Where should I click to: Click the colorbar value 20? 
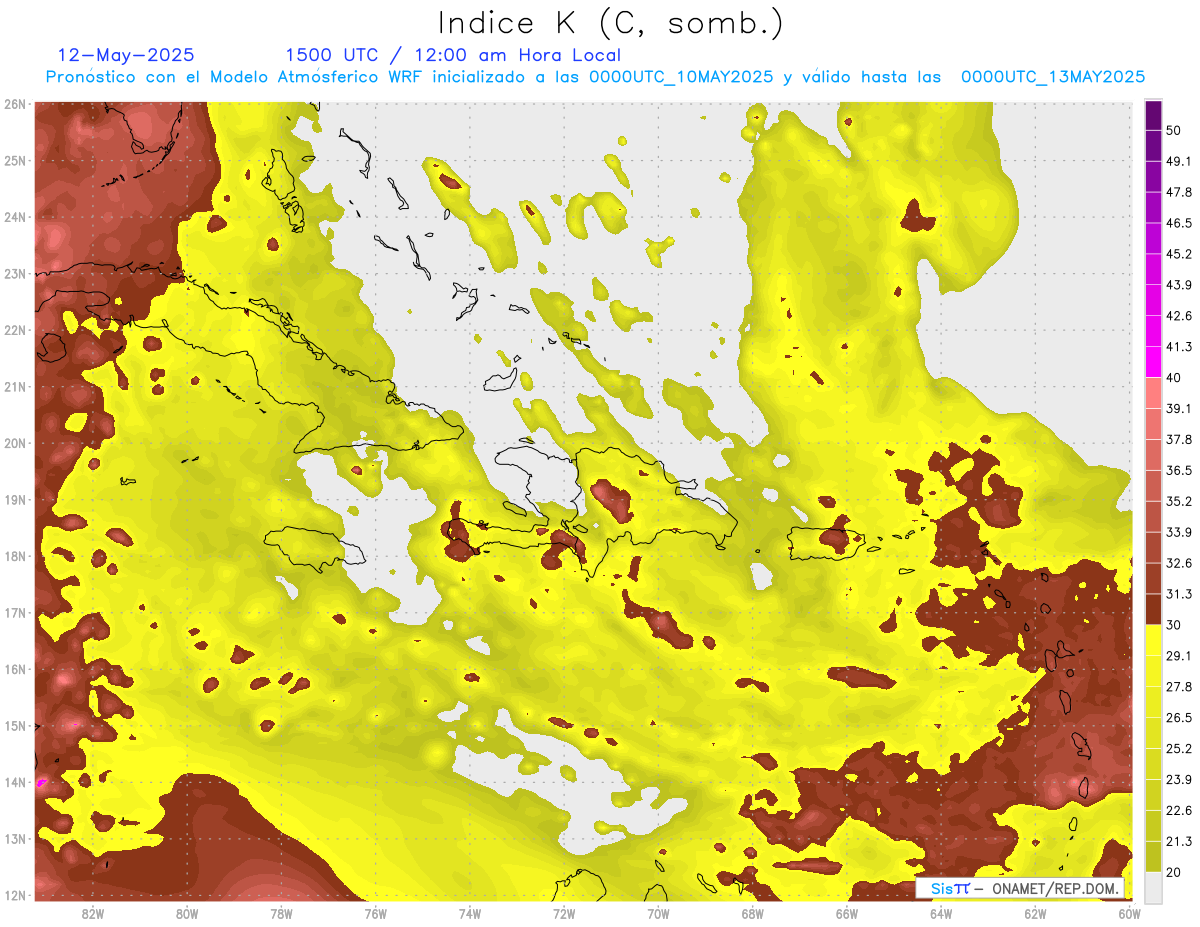[1174, 872]
